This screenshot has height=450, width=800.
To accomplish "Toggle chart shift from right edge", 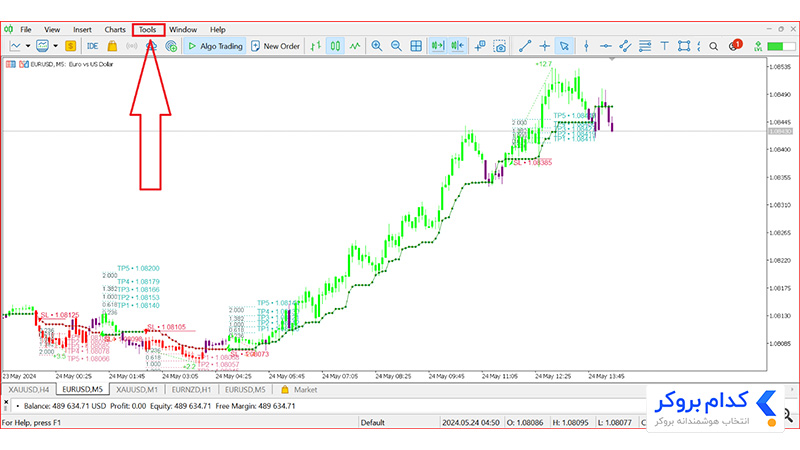I will point(458,46).
